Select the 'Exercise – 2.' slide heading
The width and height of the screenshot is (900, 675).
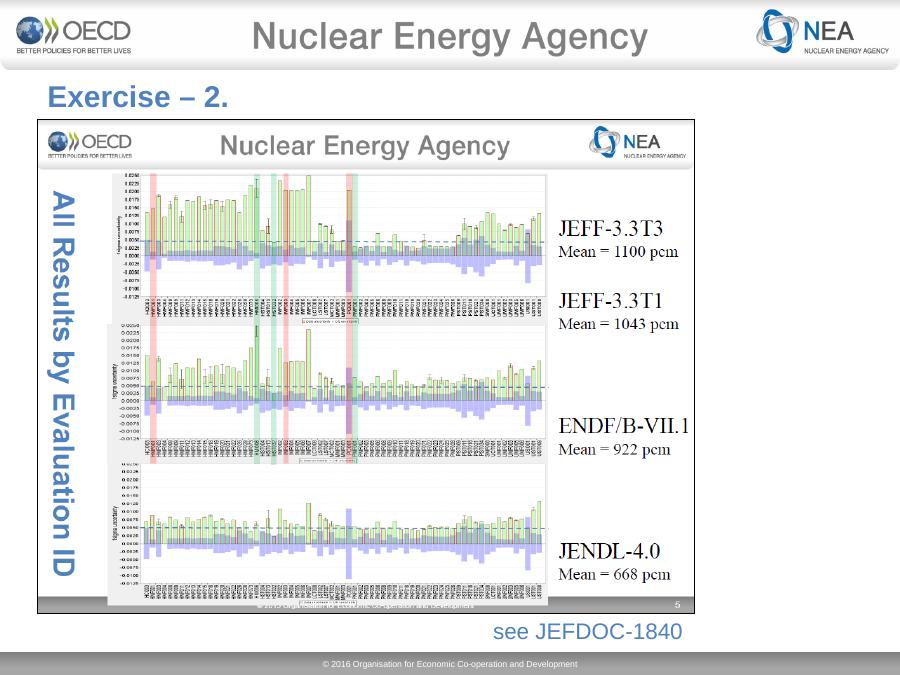tap(138, 98)
